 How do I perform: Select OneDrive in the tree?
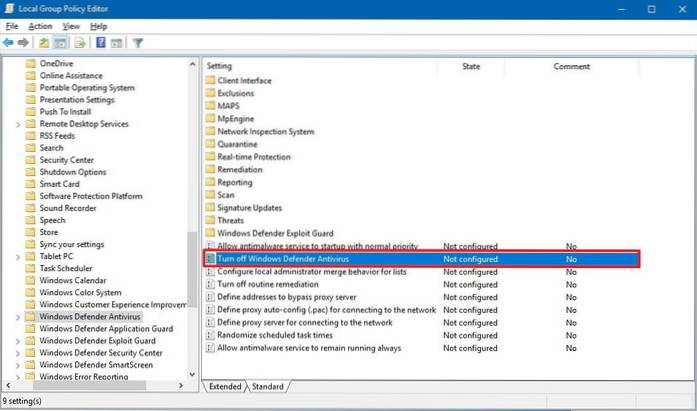[x=56, y=64]
